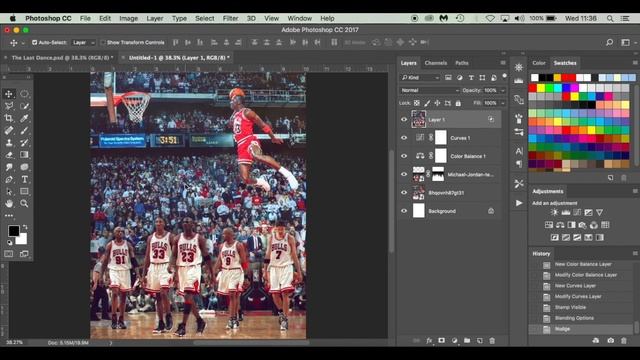Open Spotlight search in macOS menu bar
The height and width of the screenshot is (360, 640).
click(x=610, y=18)
